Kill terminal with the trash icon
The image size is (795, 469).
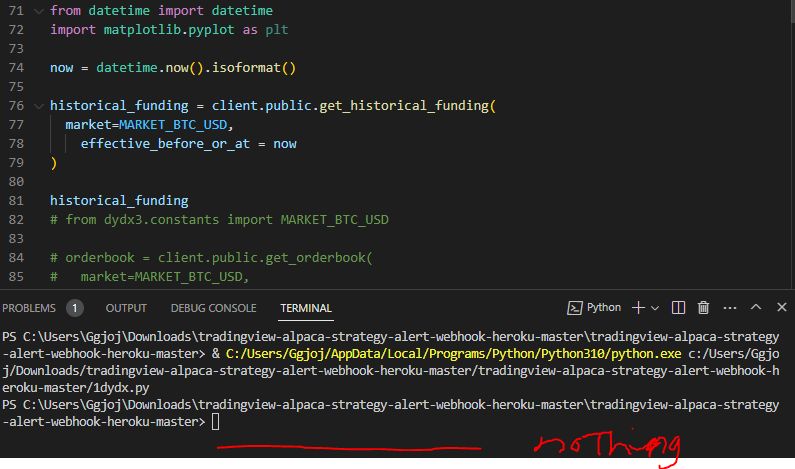pos(703,308)
